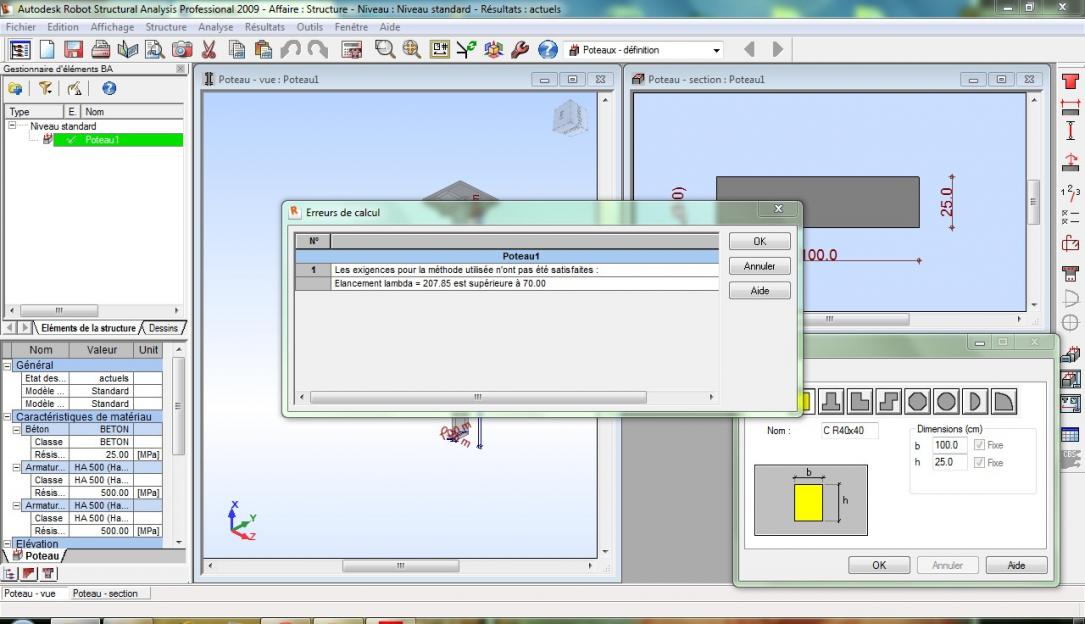Select Poteau1 in the element tree
This screenshot has height=624, width=1085.
[118, 140]
